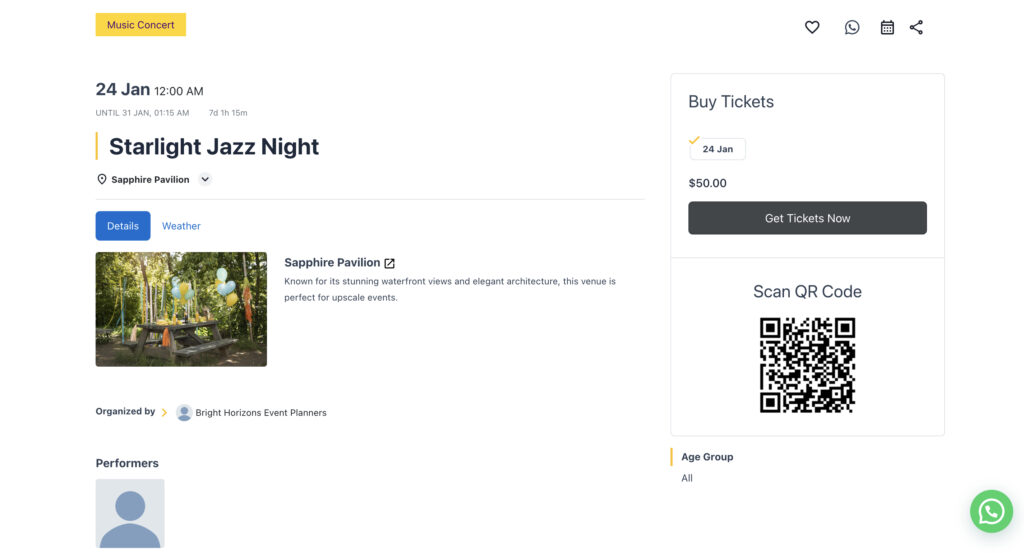
Task: Click the ticket QR code image
Action: [x=807, y=365]
